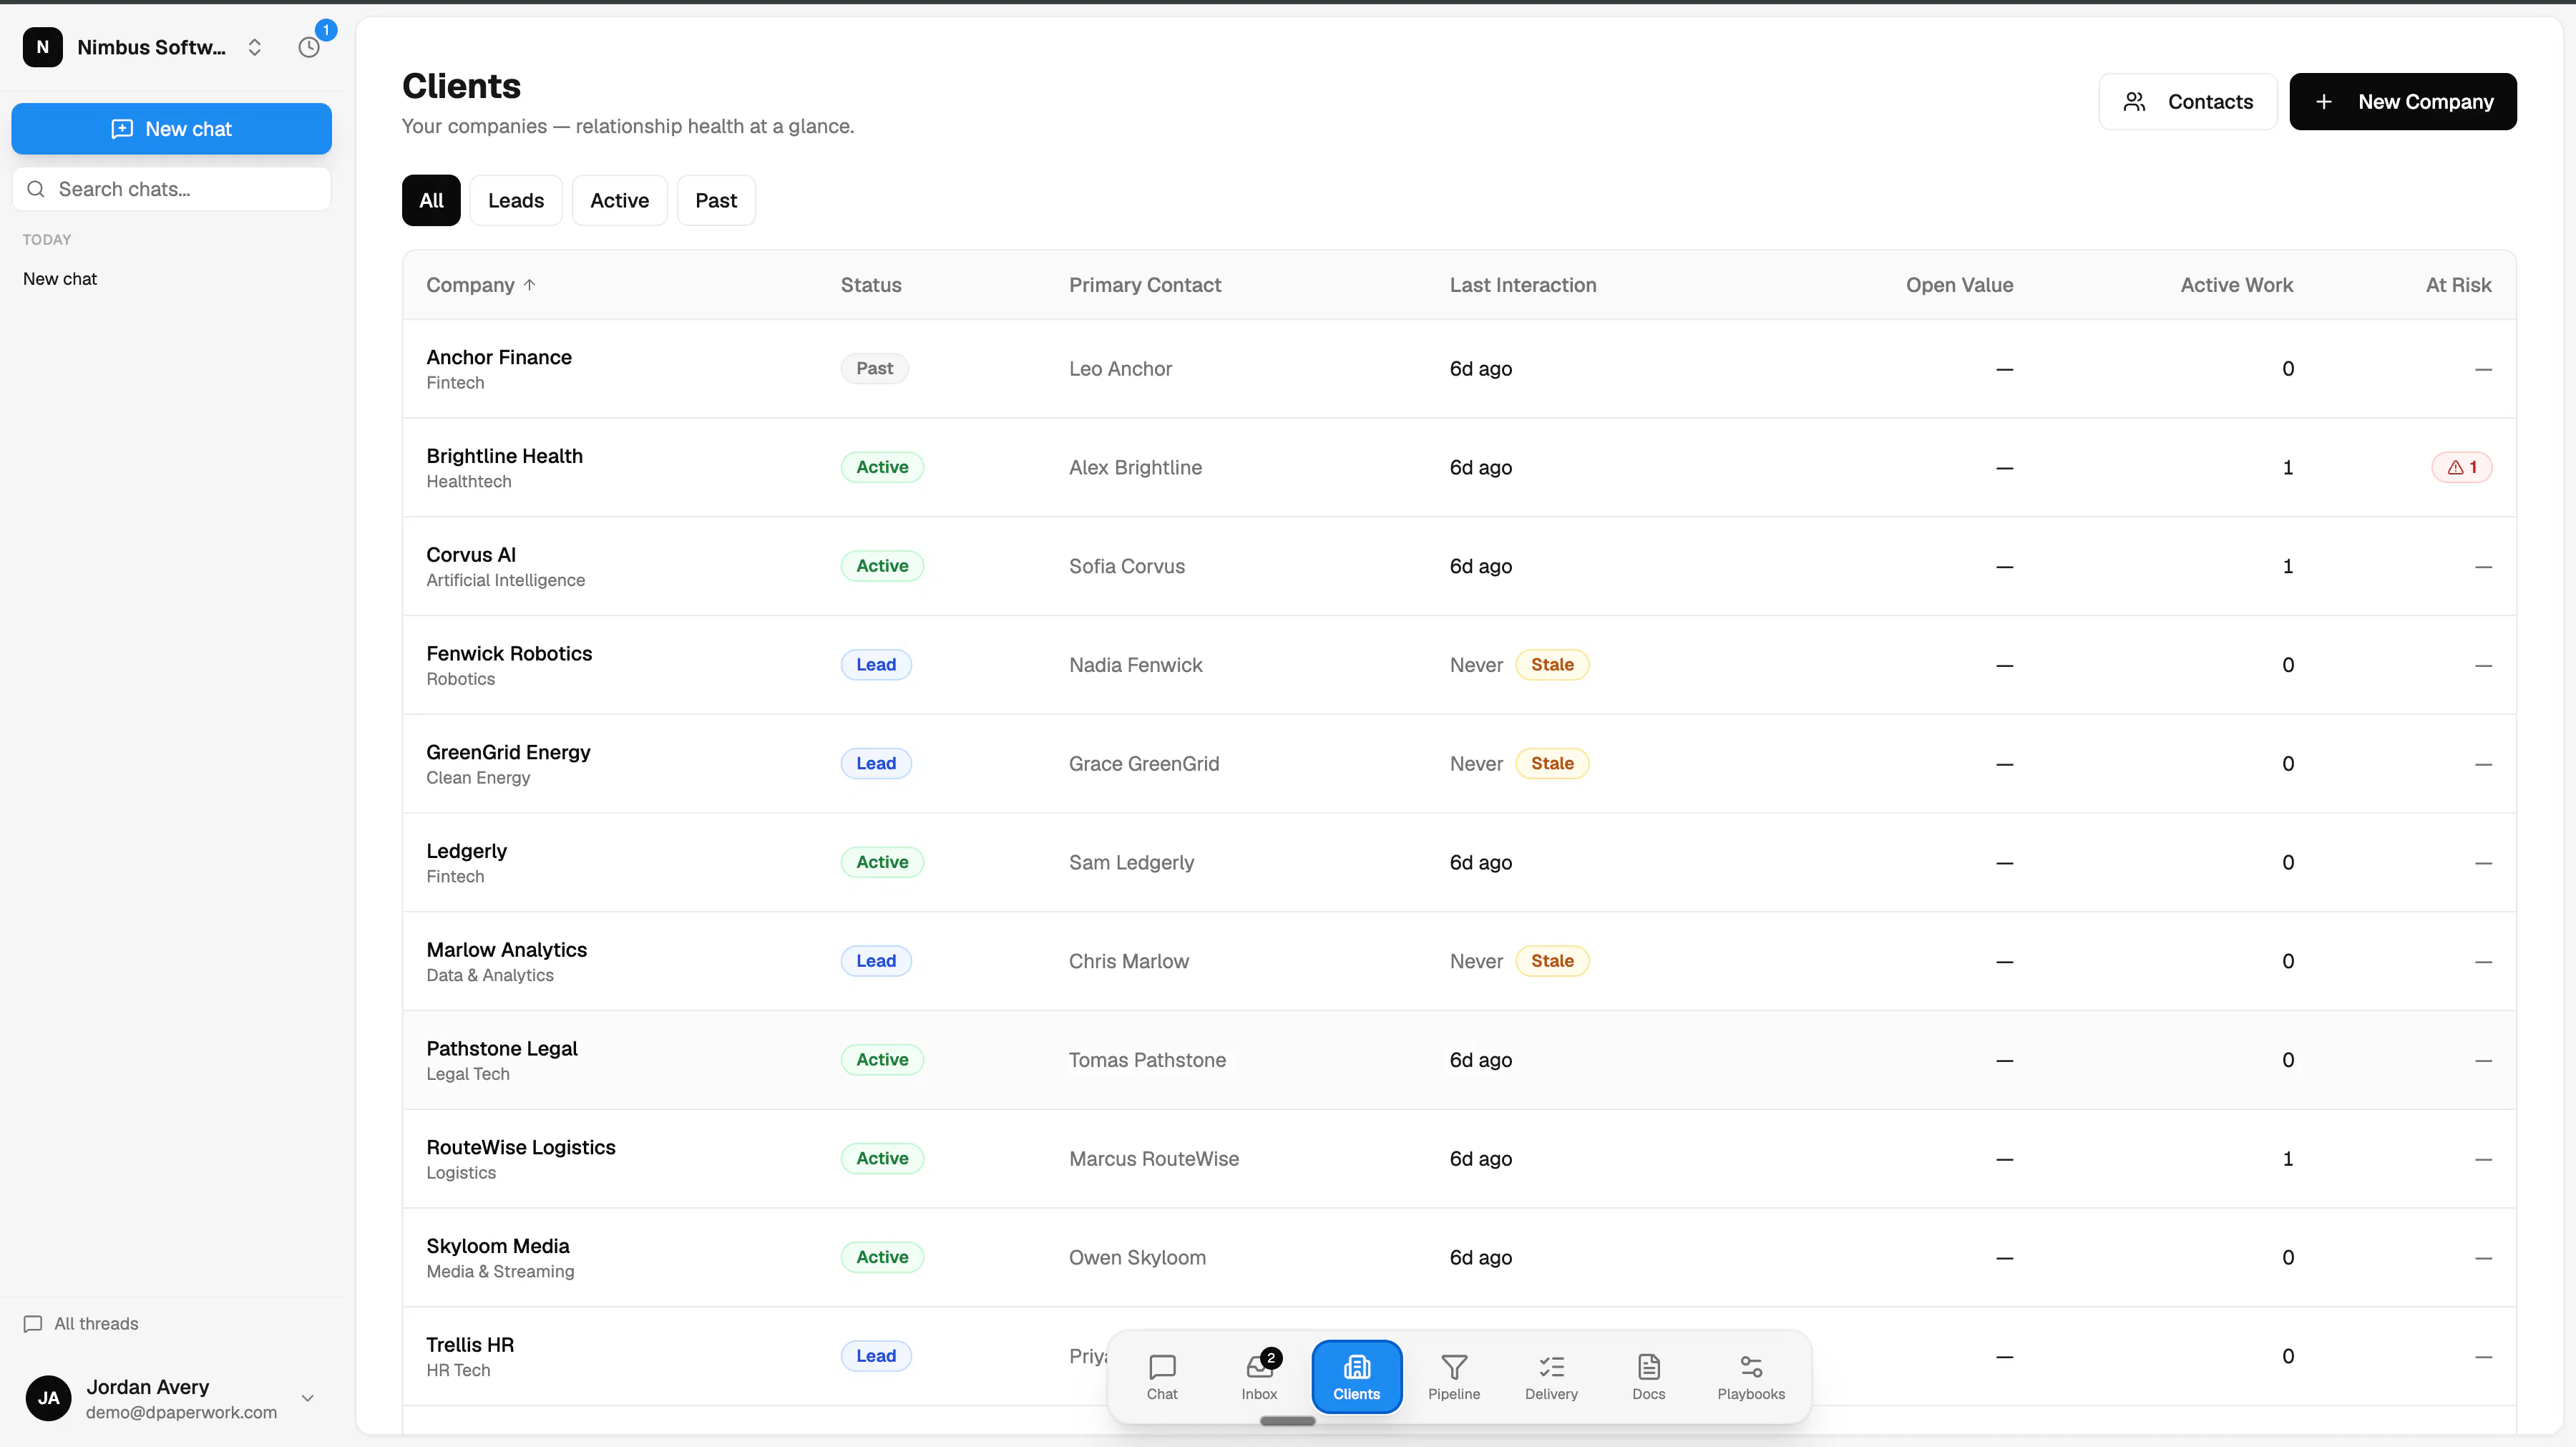Select the All filter tab
The height and width of the screenshot is (1447, 2576).
tap(431, 200)
